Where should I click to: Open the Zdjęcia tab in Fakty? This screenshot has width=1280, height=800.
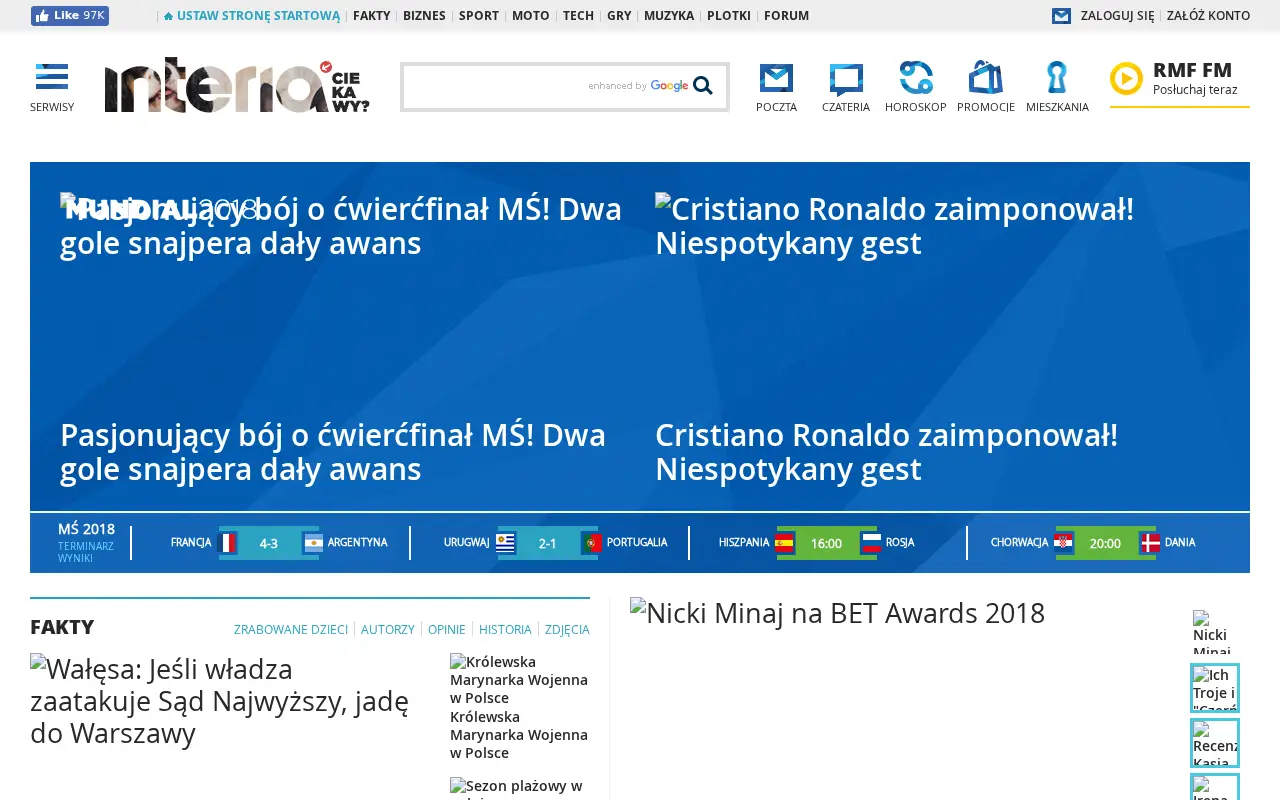click(567, 629)
